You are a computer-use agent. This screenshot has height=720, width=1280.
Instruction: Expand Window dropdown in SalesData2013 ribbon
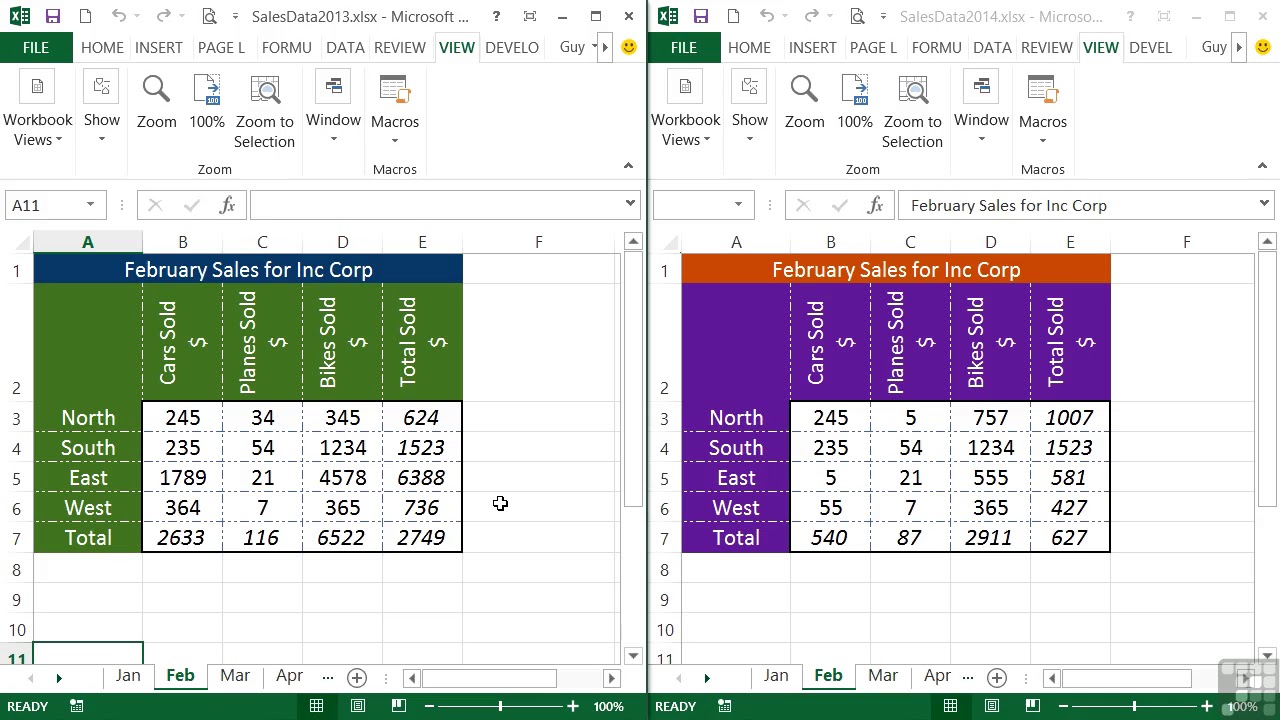pos(333,110)
